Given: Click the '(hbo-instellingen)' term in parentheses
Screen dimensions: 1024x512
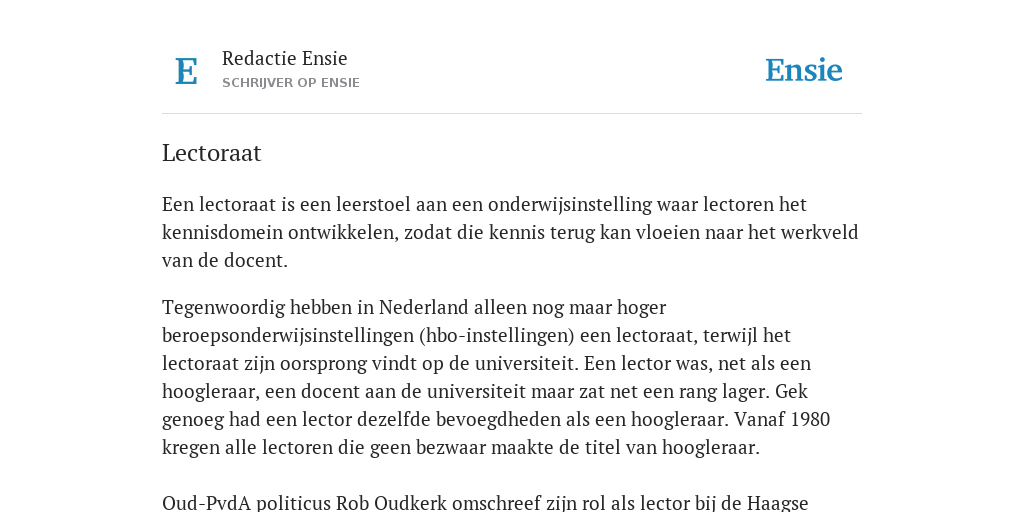Looking at the screenshot, I should (x=497, y=335).
